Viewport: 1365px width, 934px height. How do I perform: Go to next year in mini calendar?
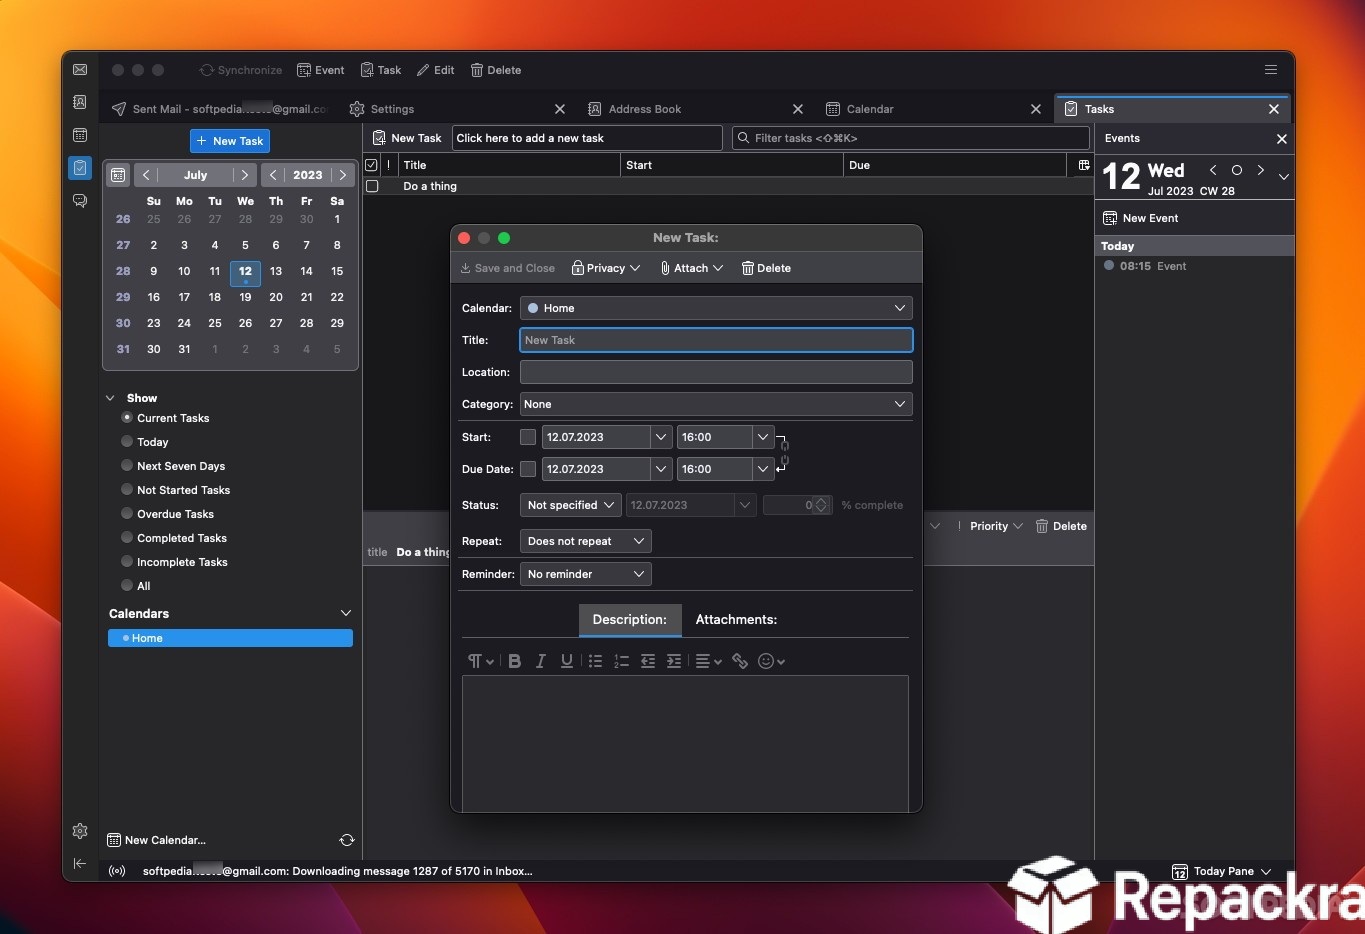coord(343,175)
